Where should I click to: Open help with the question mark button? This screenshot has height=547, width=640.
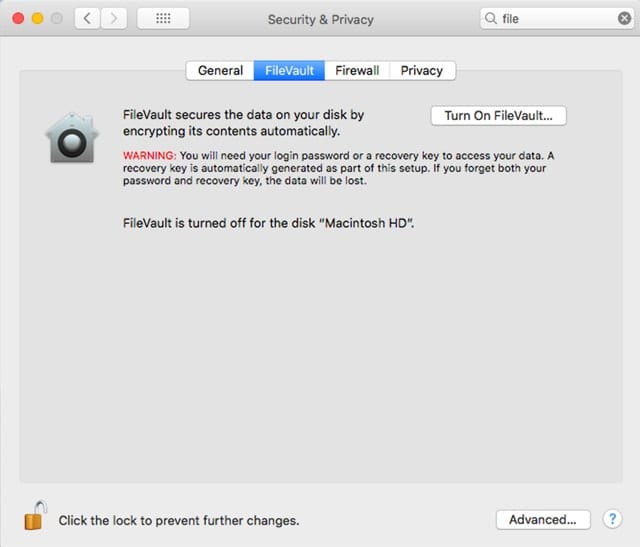click(x=613, y=519)
